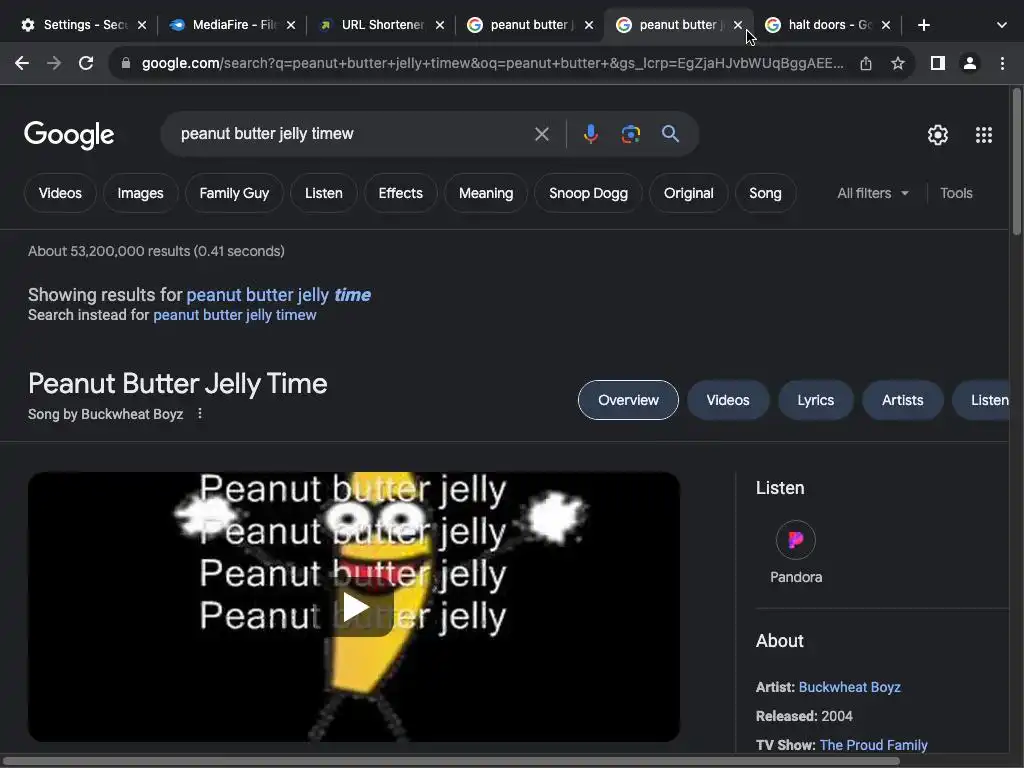This screenshot has height=768, width=1024.
Task: Open the Artists tab
Action: (903, 400)
